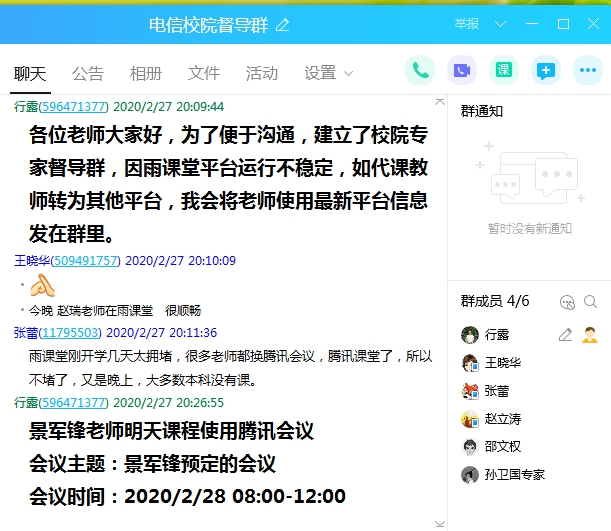Maximize the group chat window
This screenshot has width=611, height=531.
point(563,24)
